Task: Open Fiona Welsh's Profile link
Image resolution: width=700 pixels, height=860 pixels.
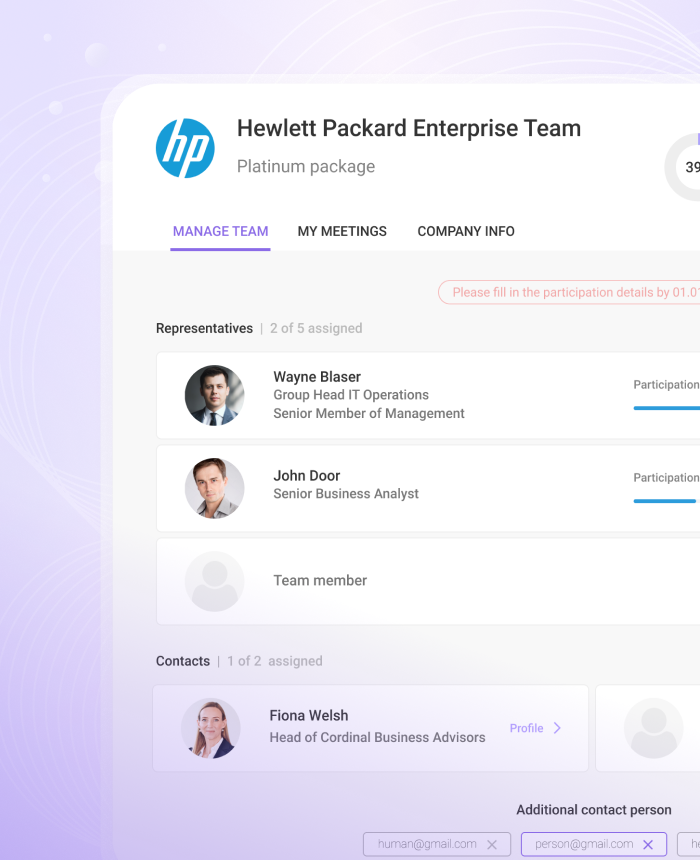Action: point(527,728)
